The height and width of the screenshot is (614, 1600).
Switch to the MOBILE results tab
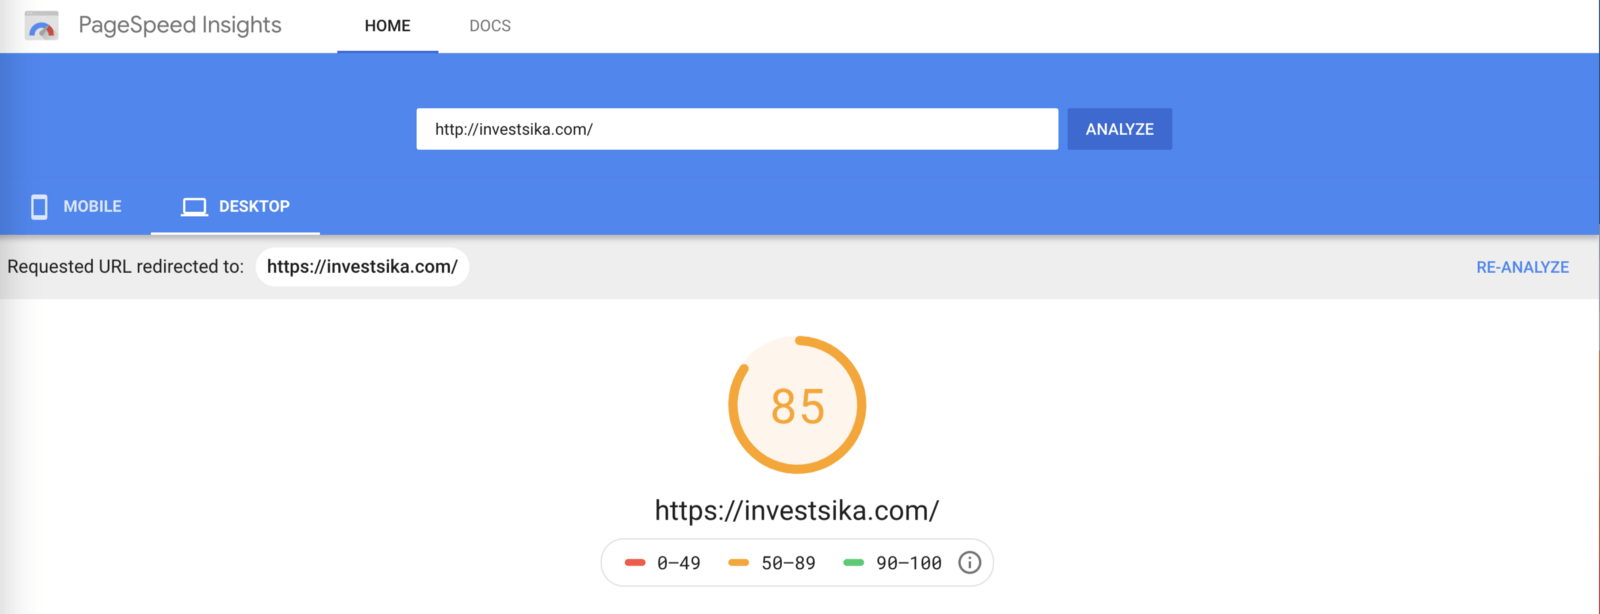[76, 207]
